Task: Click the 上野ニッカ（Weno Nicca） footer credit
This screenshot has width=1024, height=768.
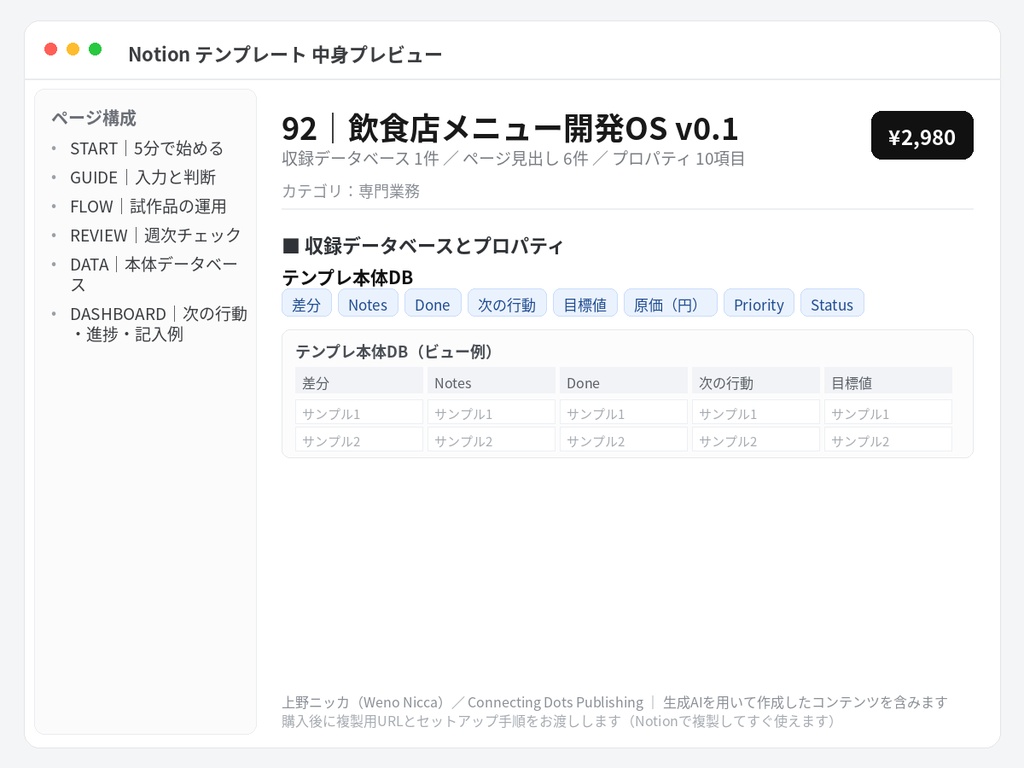Action: pyautogui.click(x=363, y=703)
